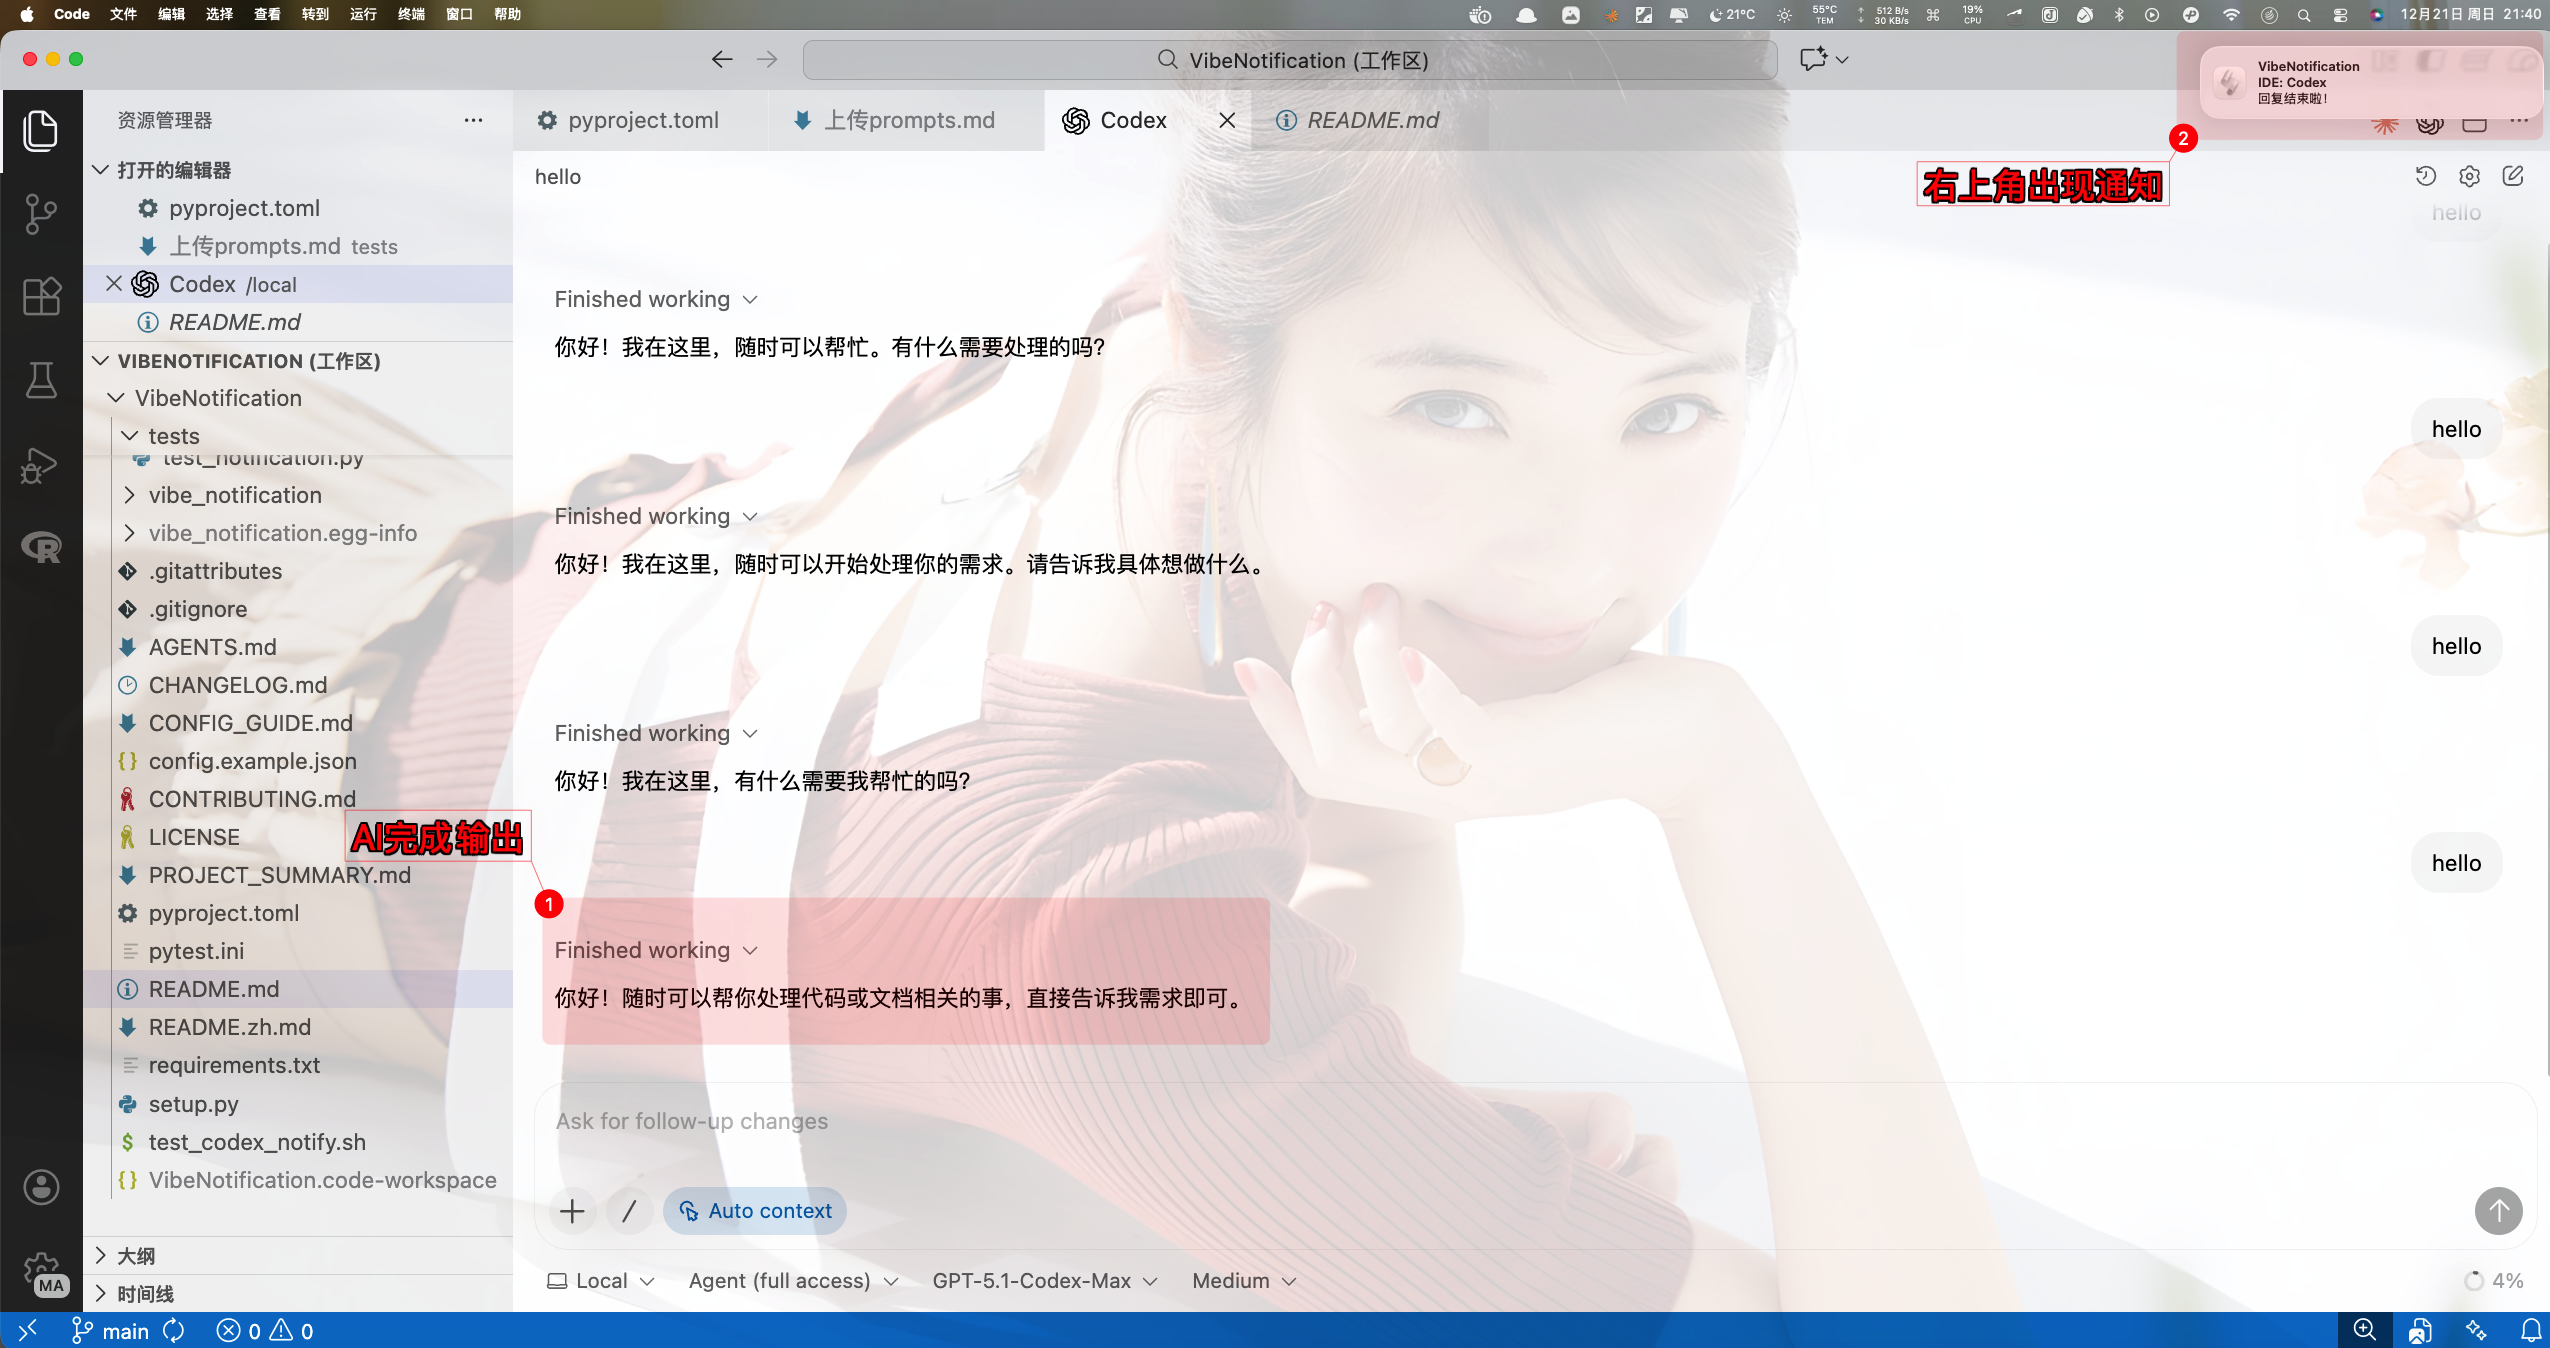This screenshot has height=1348, width=2550.
Task: Open README.zh.md in the explorer
Action: coord(229,1027)
